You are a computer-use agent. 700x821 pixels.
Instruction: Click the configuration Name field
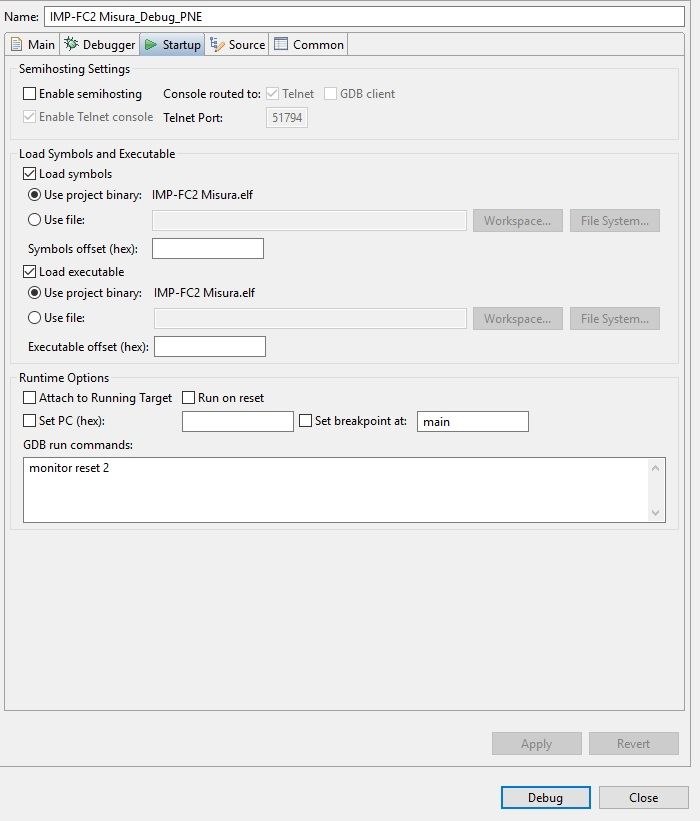(364, 17)
